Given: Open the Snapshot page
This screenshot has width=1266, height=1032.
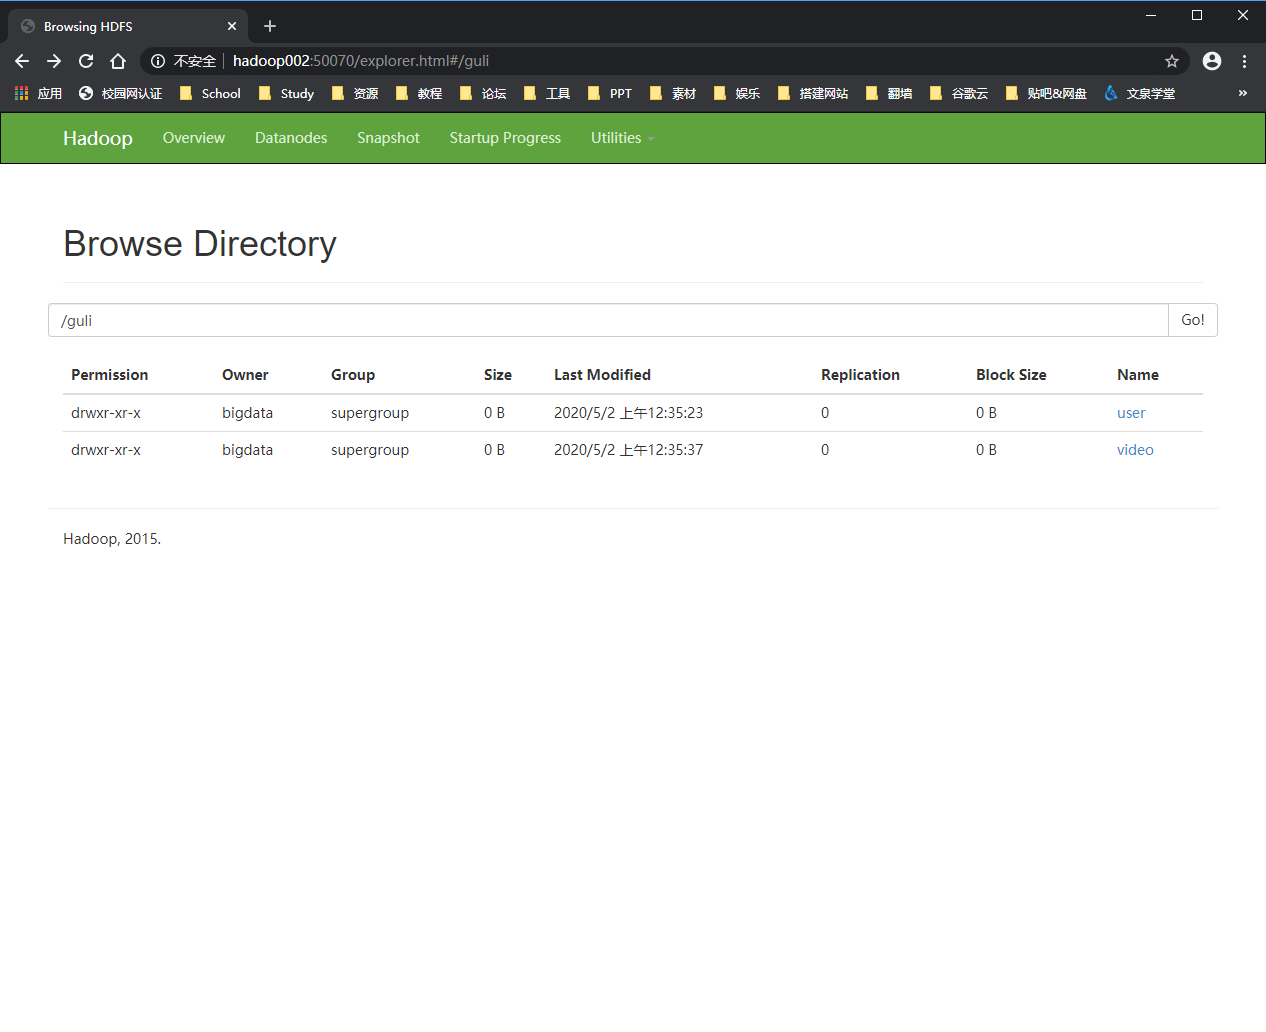Looking at the screenshot, I should (x=388, y=138).
